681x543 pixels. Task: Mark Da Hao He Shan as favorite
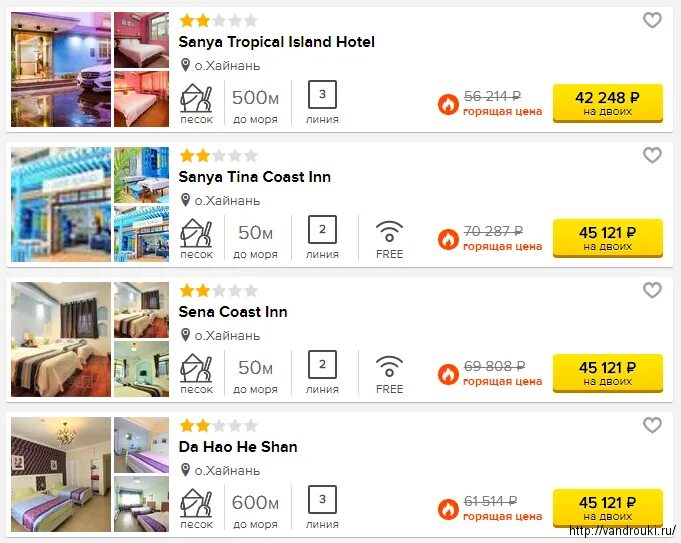tap(652, 425)
